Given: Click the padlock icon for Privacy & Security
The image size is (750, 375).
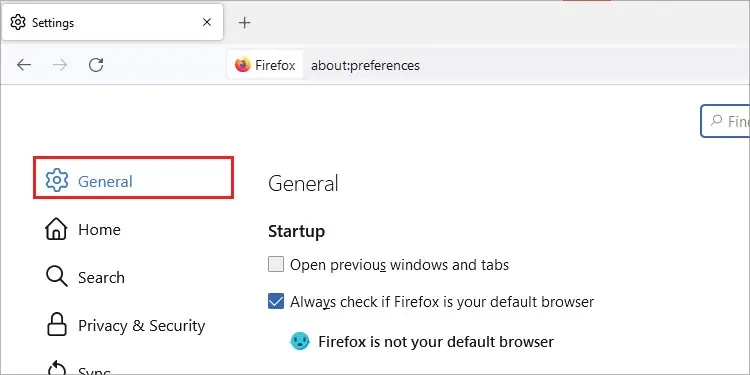Looking at the screenshot, I should 56,325.
